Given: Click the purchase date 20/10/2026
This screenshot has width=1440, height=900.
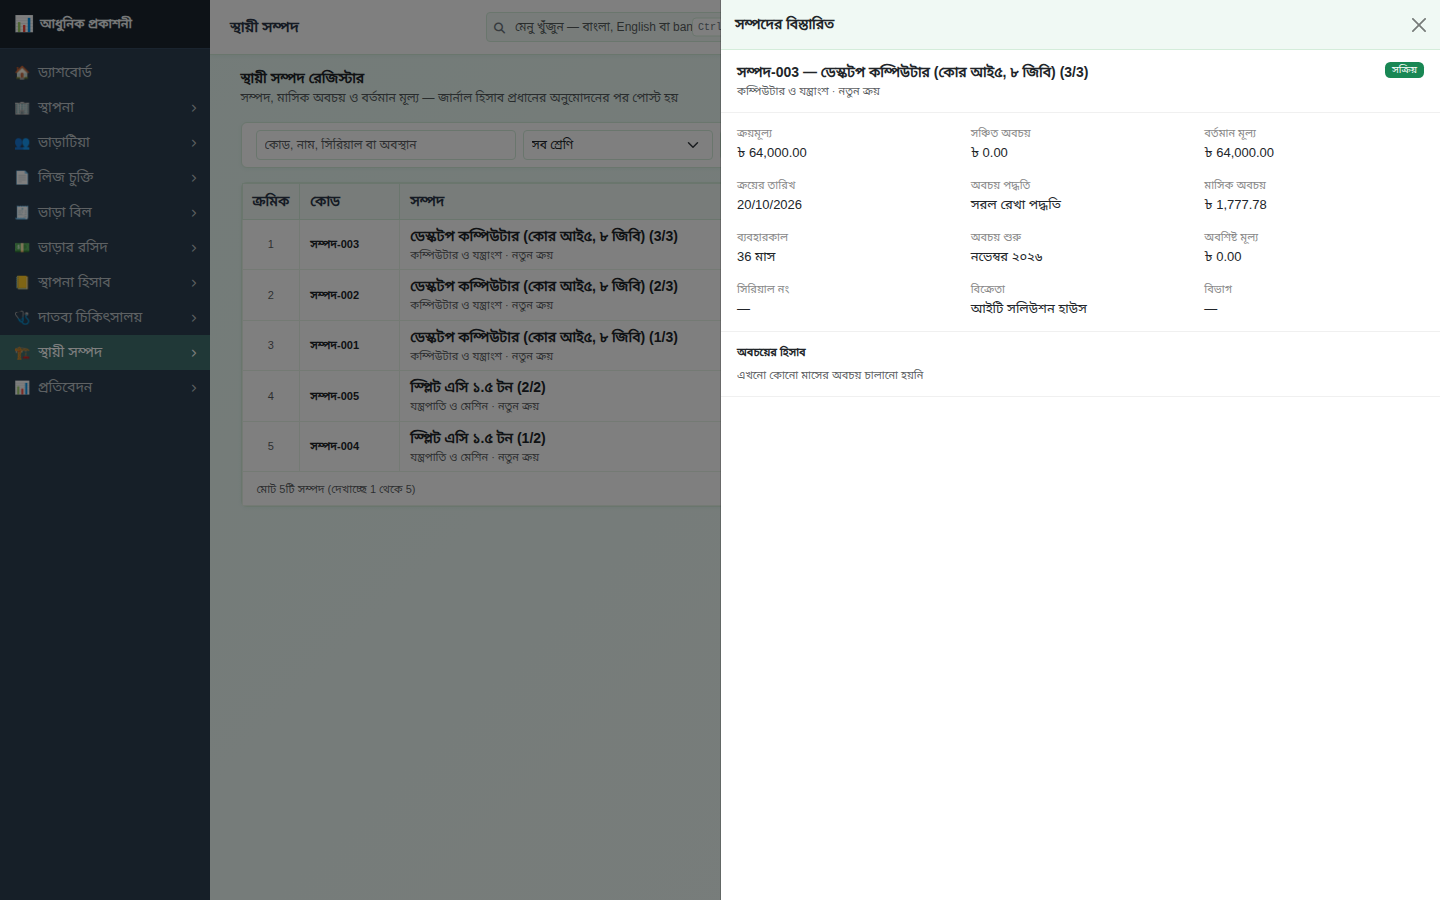Looking at the screenshot, I should (769, 205).
